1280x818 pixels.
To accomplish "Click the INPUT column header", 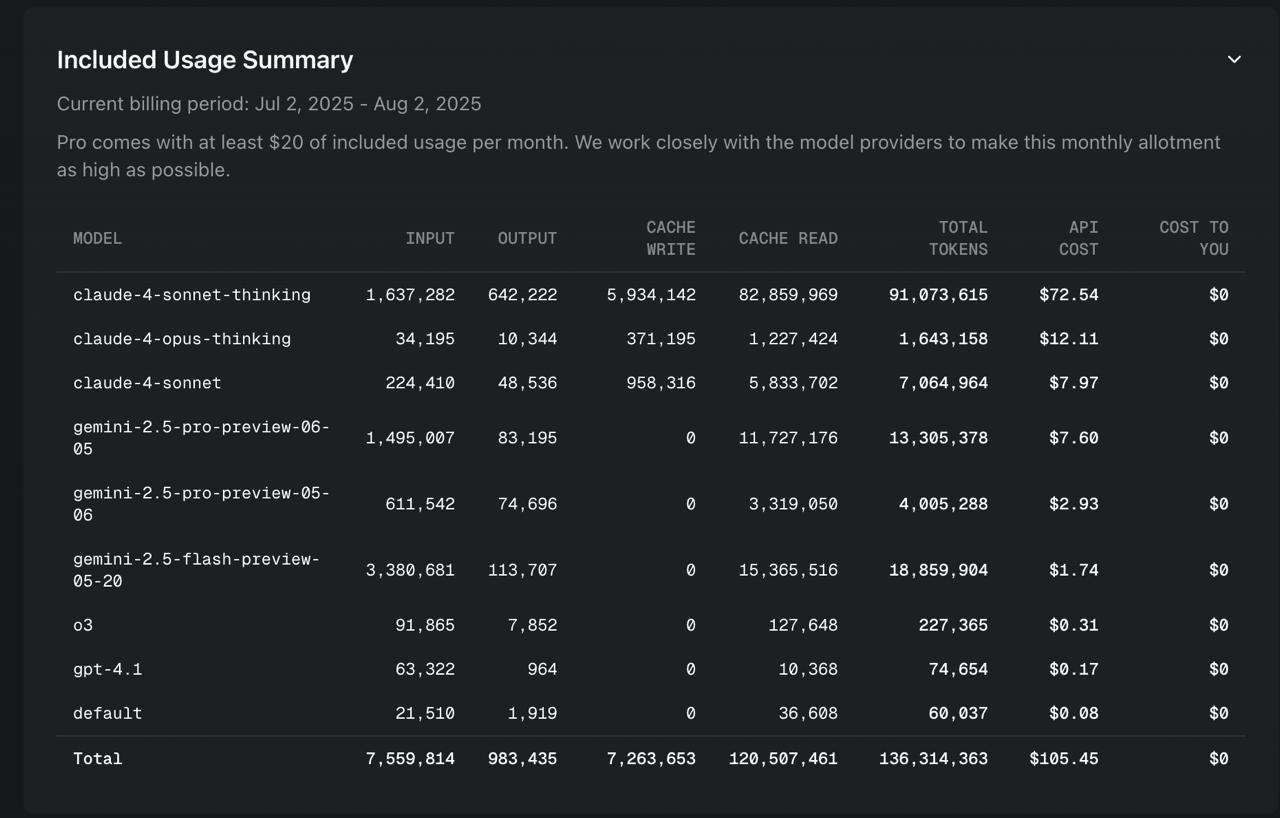I will (x=430, y=238).
